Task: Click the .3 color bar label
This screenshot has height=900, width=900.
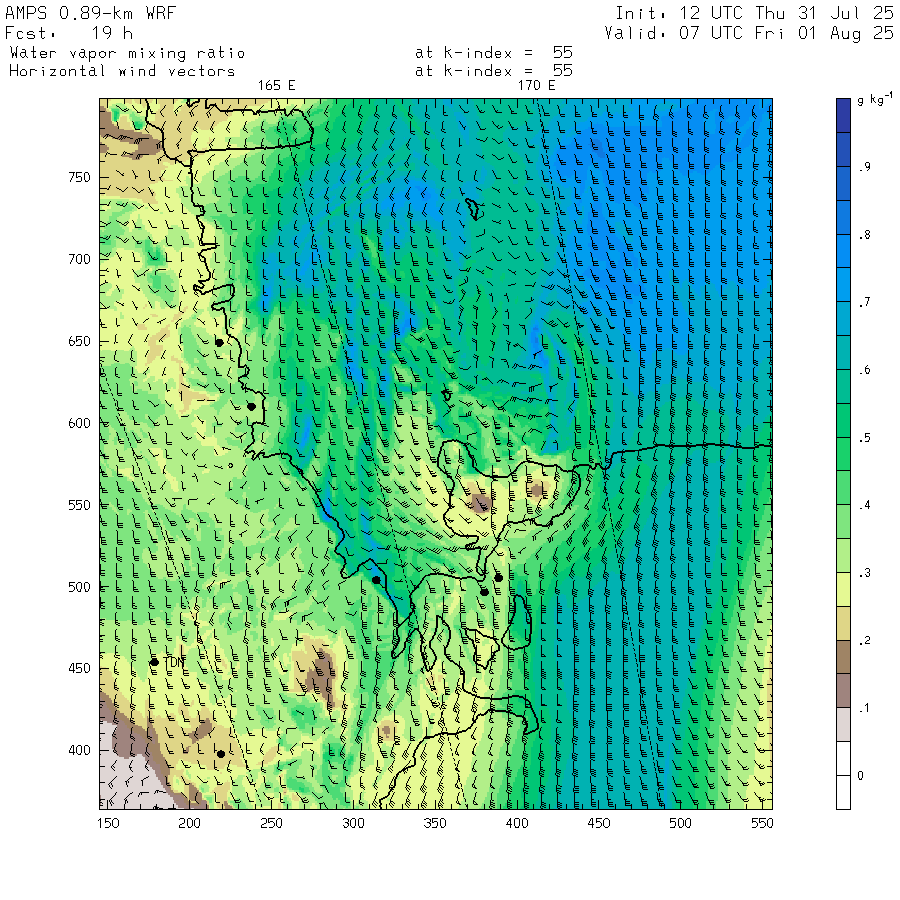Action: 865,573
